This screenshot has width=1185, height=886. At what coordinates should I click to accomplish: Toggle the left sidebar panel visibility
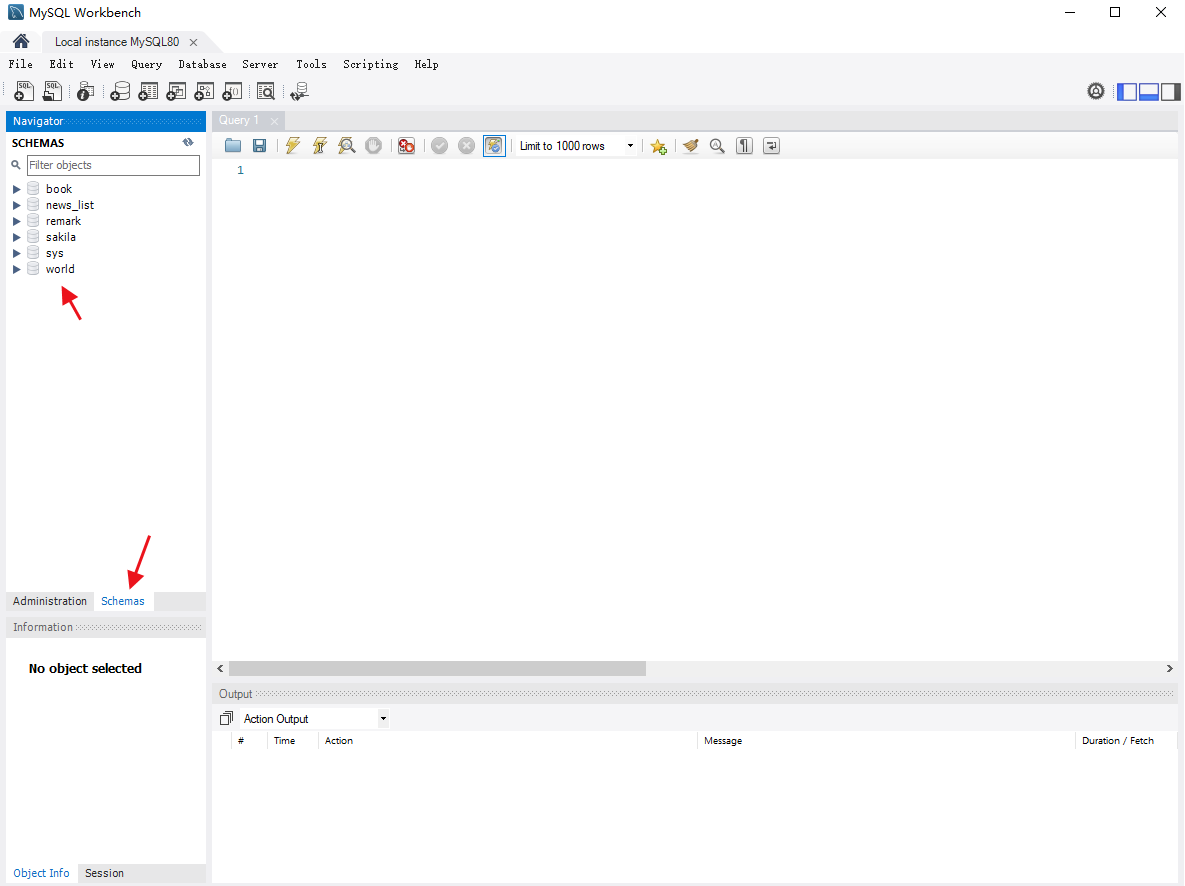1127,91
